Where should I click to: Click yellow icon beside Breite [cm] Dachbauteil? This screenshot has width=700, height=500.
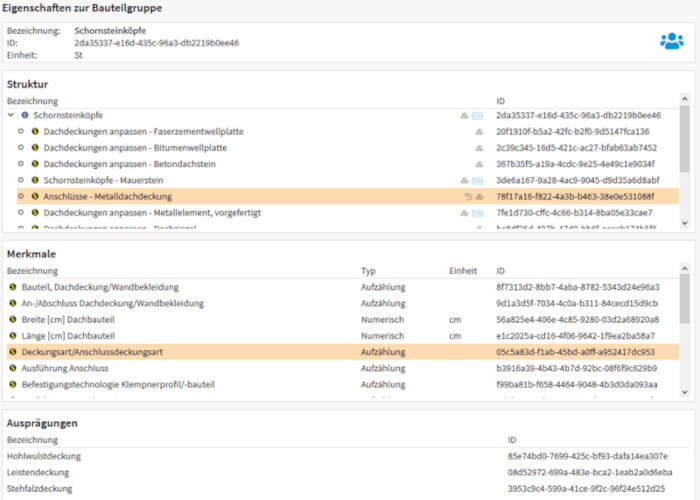coord(13,319)
